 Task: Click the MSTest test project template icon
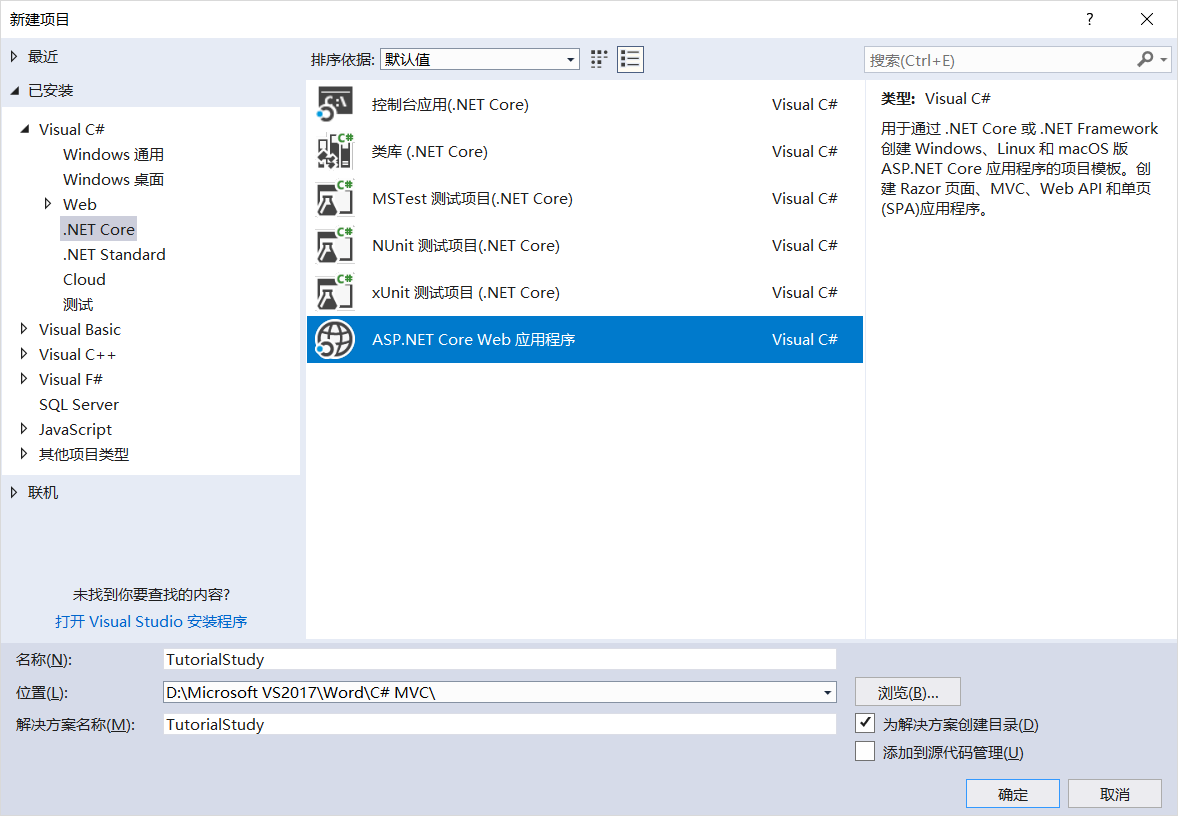pos(334,198)
